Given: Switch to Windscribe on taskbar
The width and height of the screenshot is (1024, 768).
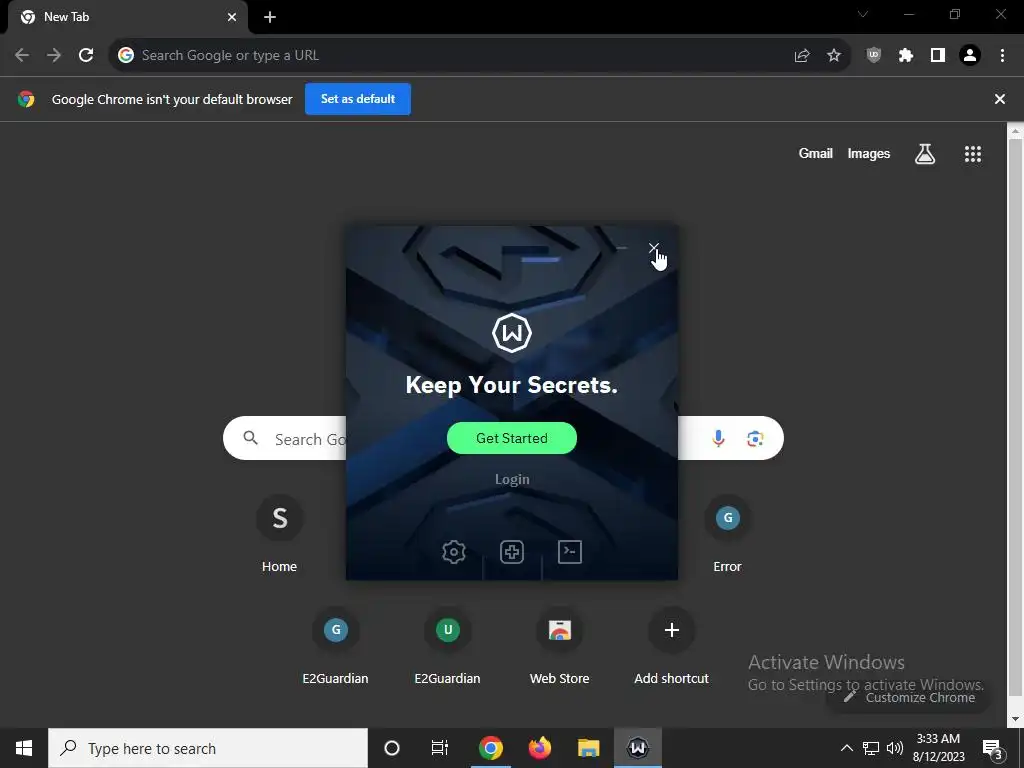Looking at the screenshot, I should point(638,748).
